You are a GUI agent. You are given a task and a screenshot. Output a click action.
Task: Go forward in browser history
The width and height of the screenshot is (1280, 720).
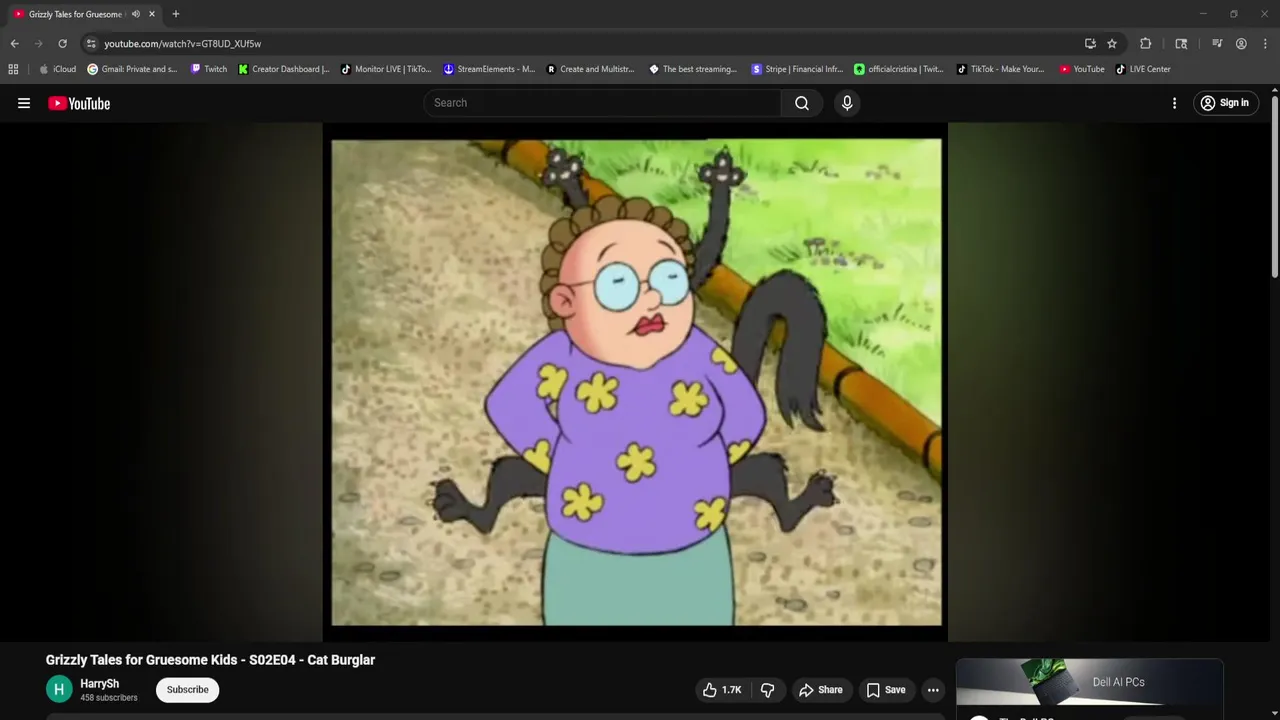[38, 44]
